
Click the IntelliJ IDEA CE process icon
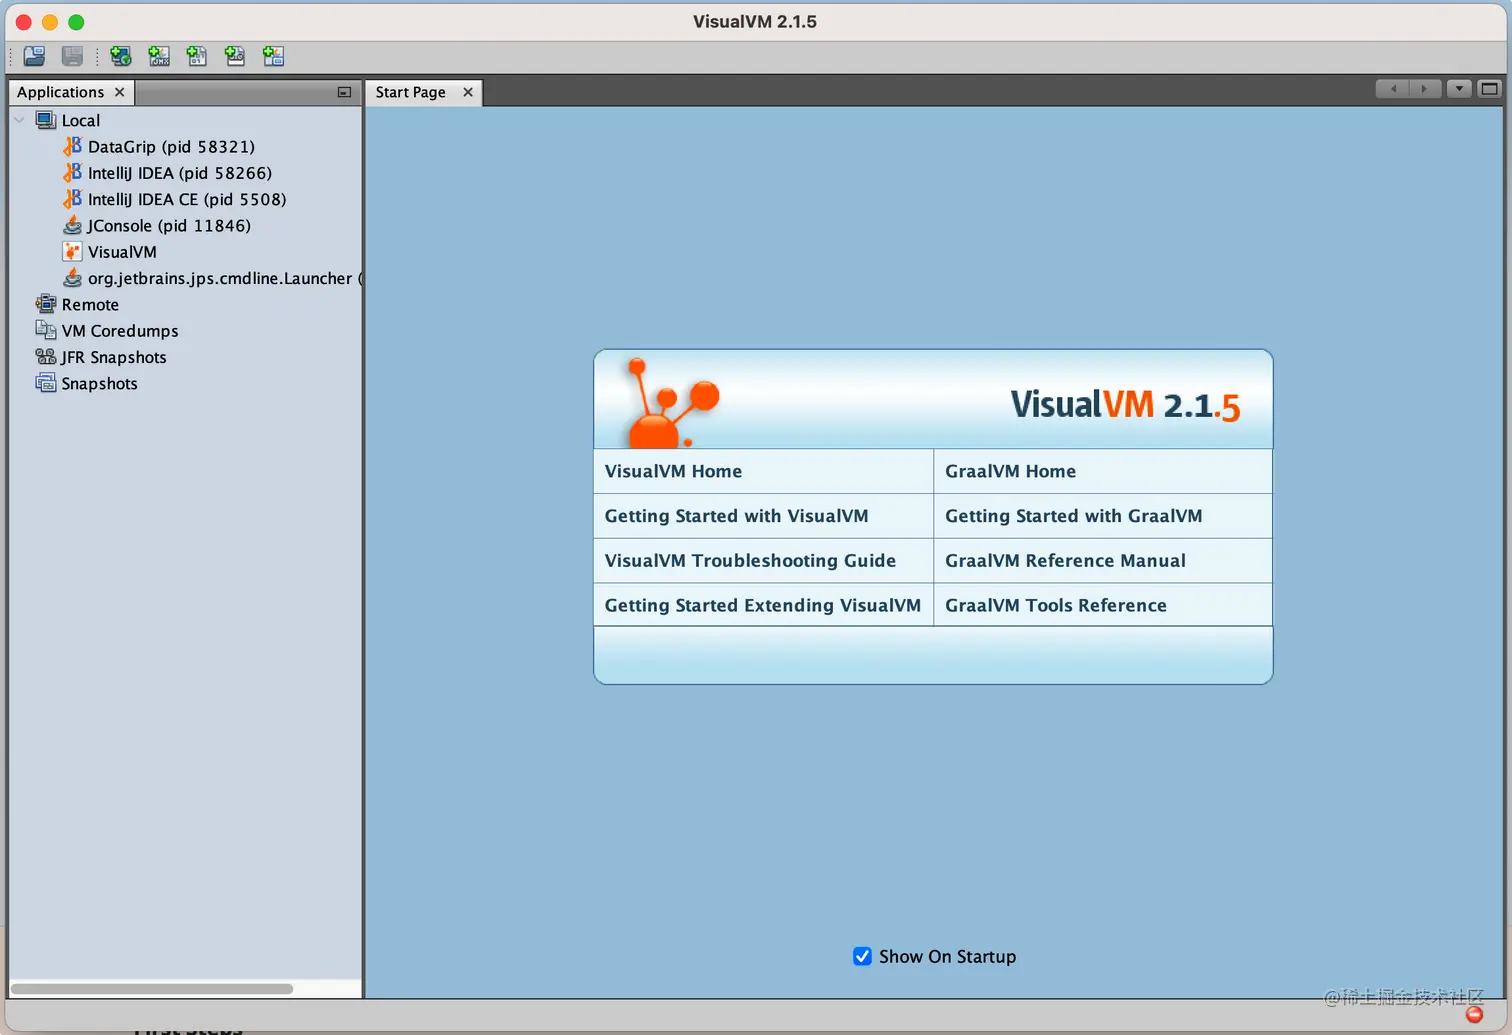tap(72, 199)
